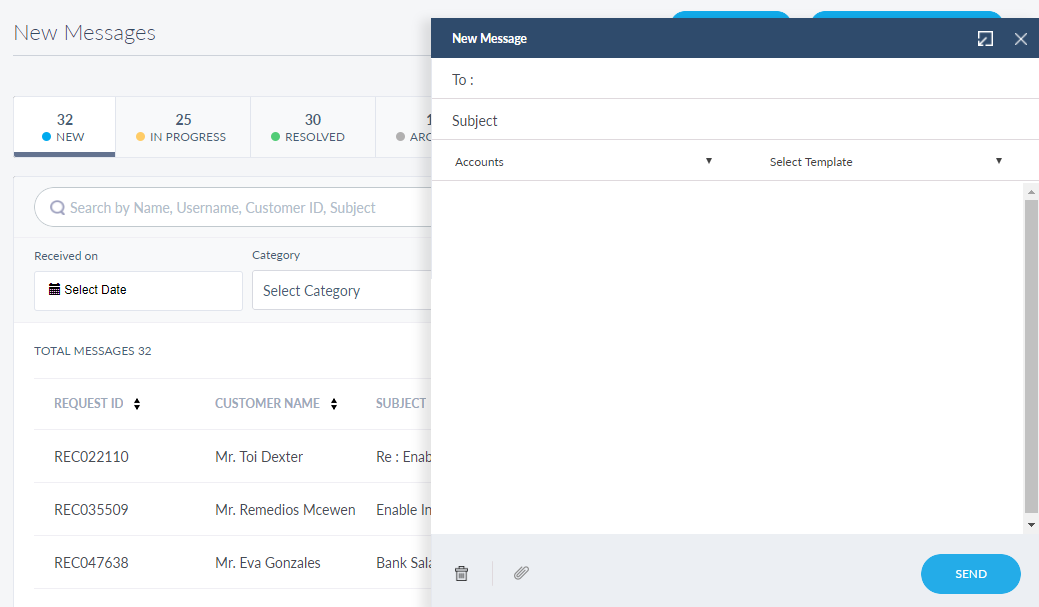Viewport: 1039px width, 607px height.
Task: Expand the New Message window to full size
Action: [985, 39]
